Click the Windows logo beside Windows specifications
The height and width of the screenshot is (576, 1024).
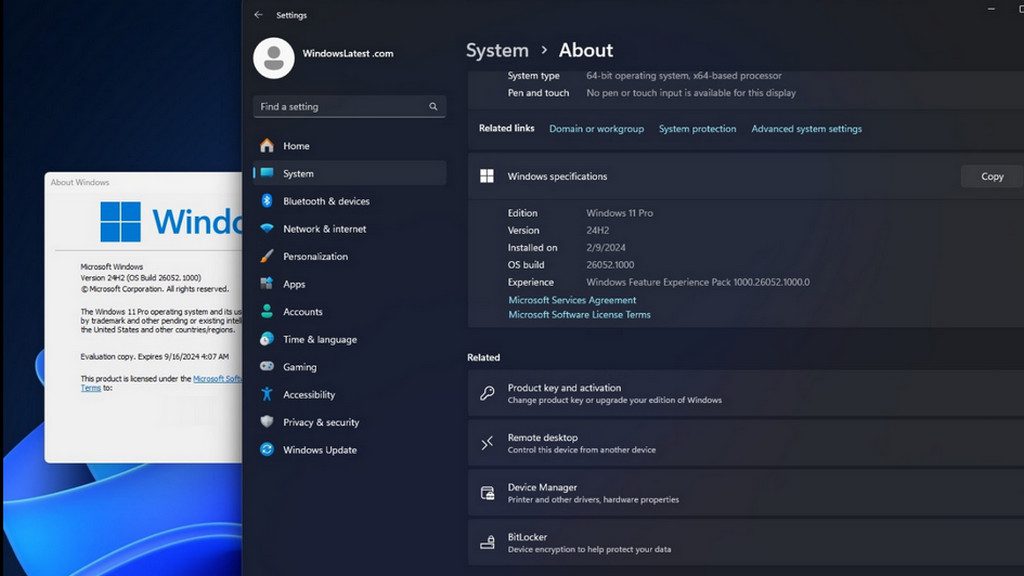pos(487,176)
